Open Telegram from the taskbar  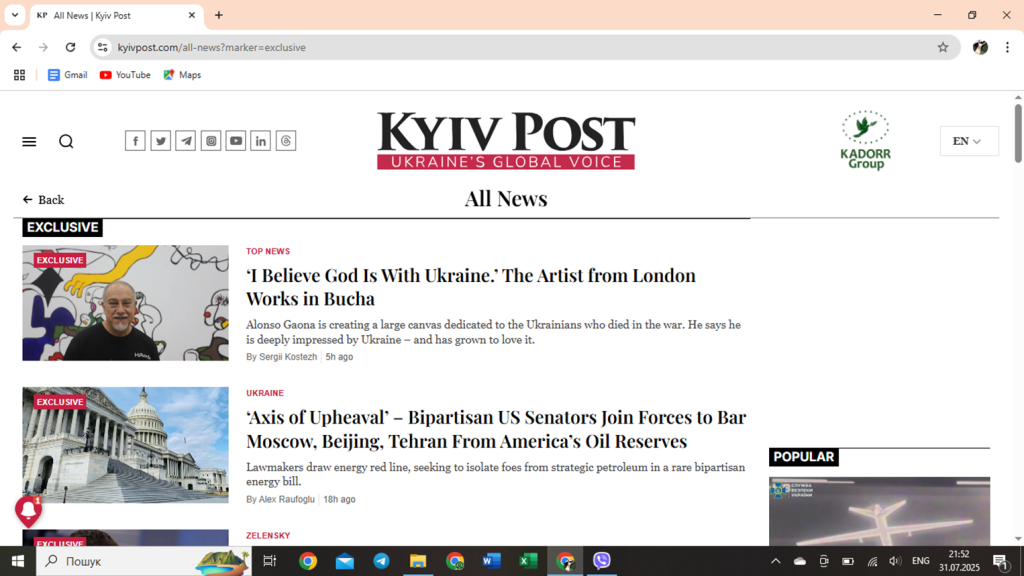pyautogui.click(x=381, y=561)
